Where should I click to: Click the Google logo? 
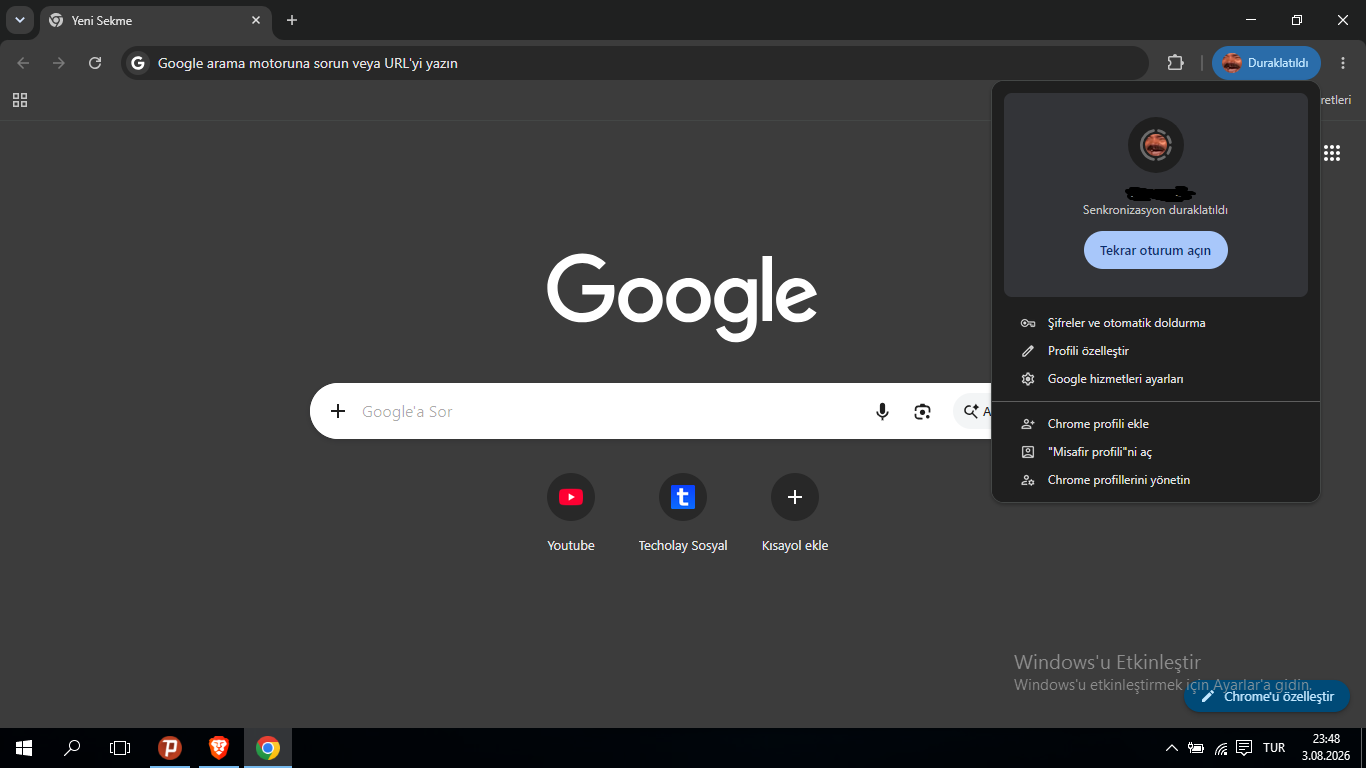(682, 297)
